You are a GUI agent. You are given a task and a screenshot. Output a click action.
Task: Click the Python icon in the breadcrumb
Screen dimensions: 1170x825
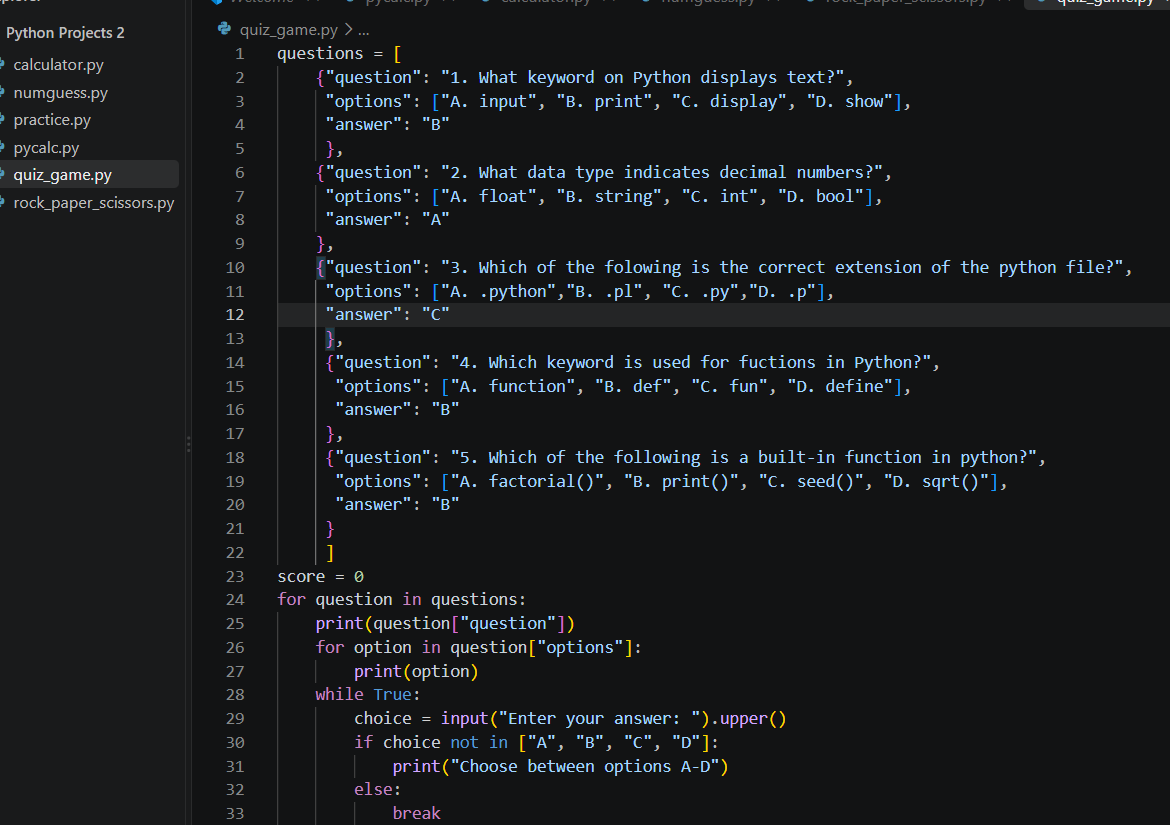click(224, 29)
